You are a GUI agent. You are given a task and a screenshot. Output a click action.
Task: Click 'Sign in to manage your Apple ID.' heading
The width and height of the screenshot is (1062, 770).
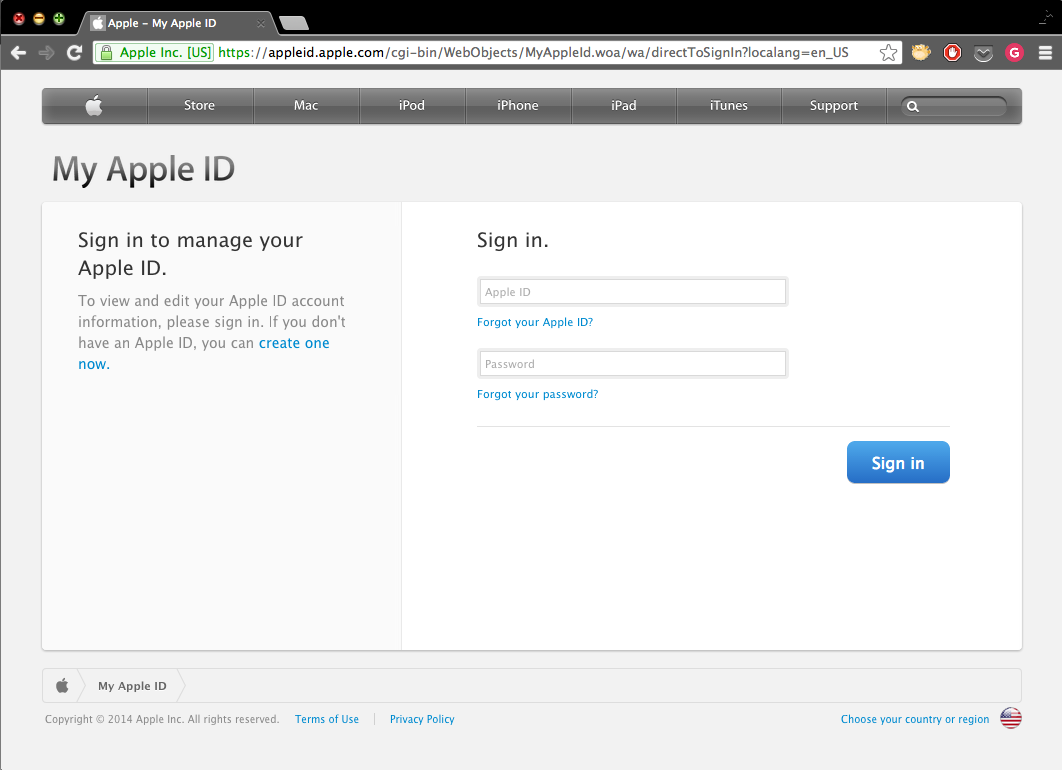tap(190, 254)
